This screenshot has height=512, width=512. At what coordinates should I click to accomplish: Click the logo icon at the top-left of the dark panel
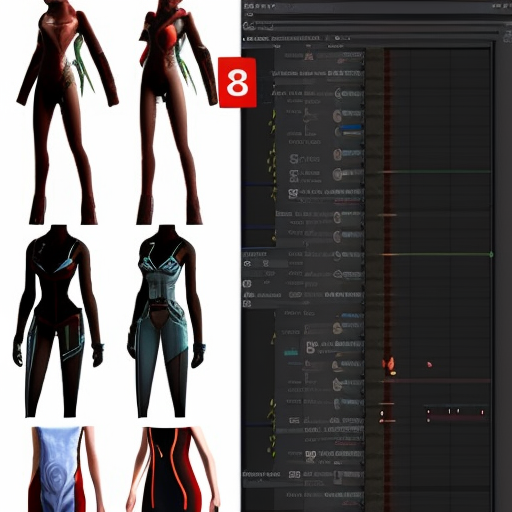tap(248, 26)
